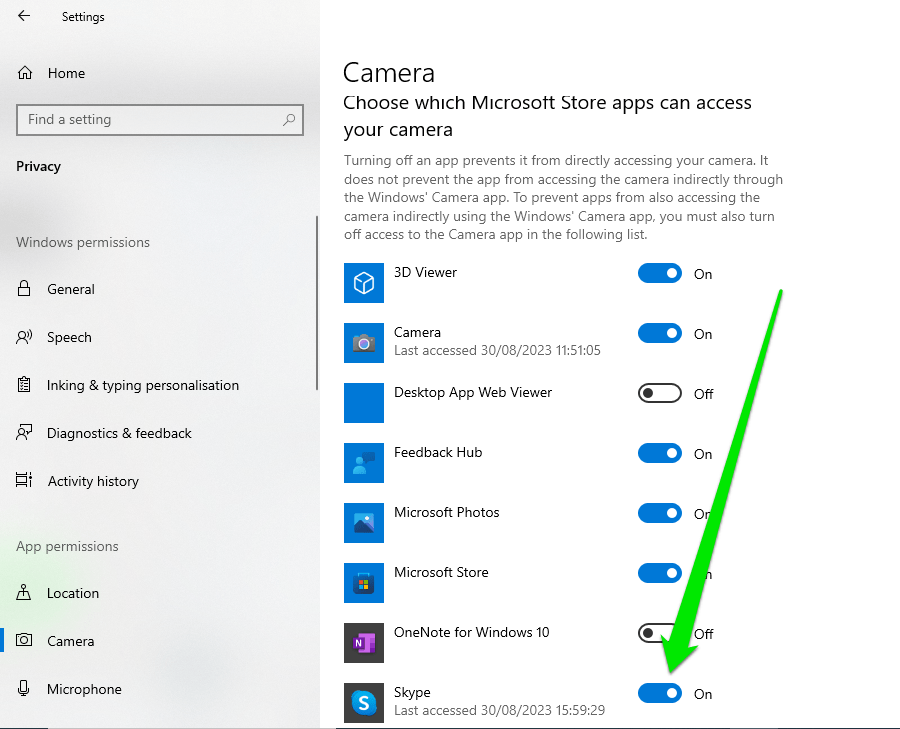Click the Inking & typing clipboard icon
The image size is (900, 729).
(24, 385)
